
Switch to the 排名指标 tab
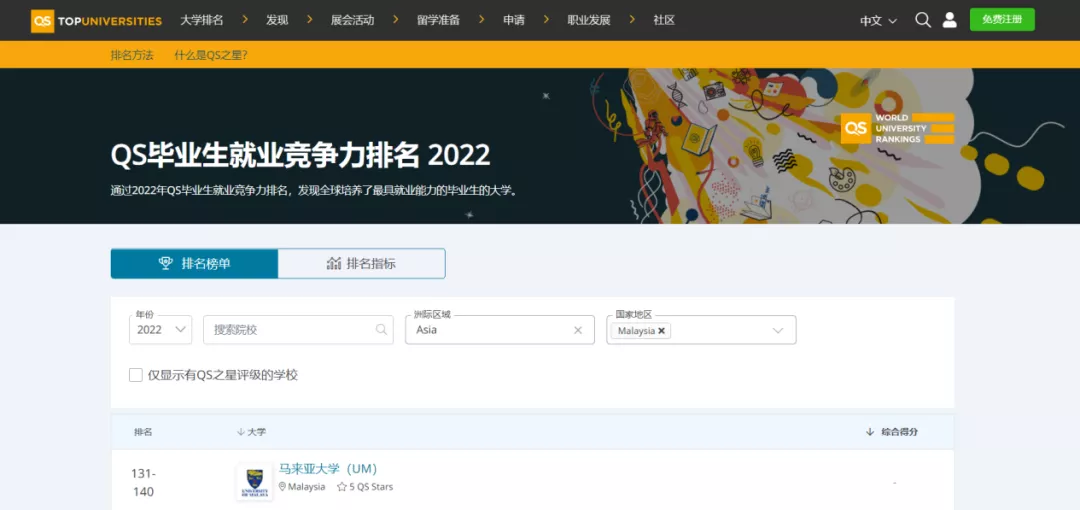[x=362, y=263]
